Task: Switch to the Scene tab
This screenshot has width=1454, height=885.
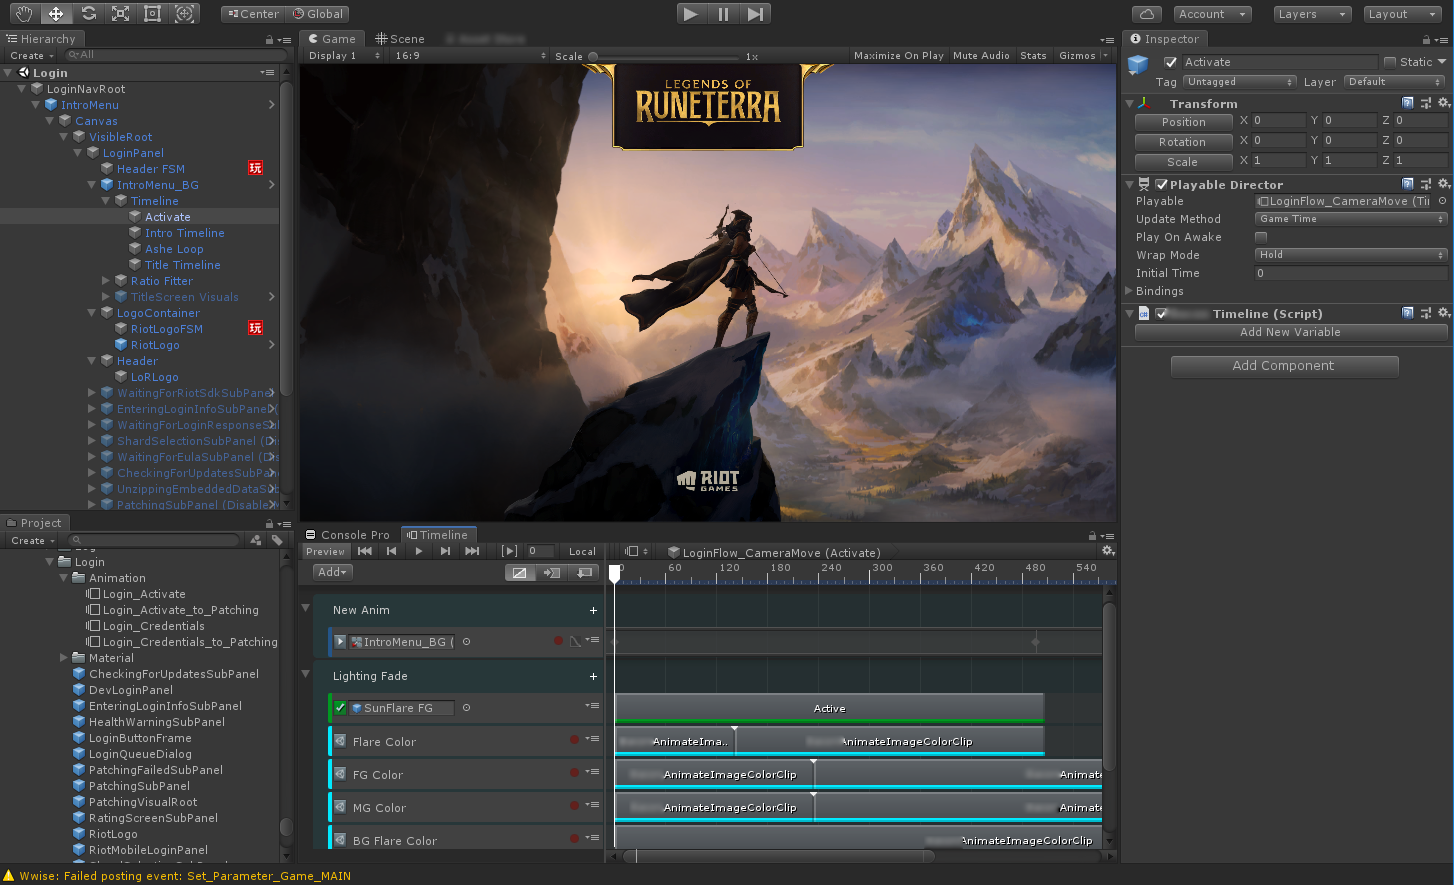Action: (x=400, y=39)
